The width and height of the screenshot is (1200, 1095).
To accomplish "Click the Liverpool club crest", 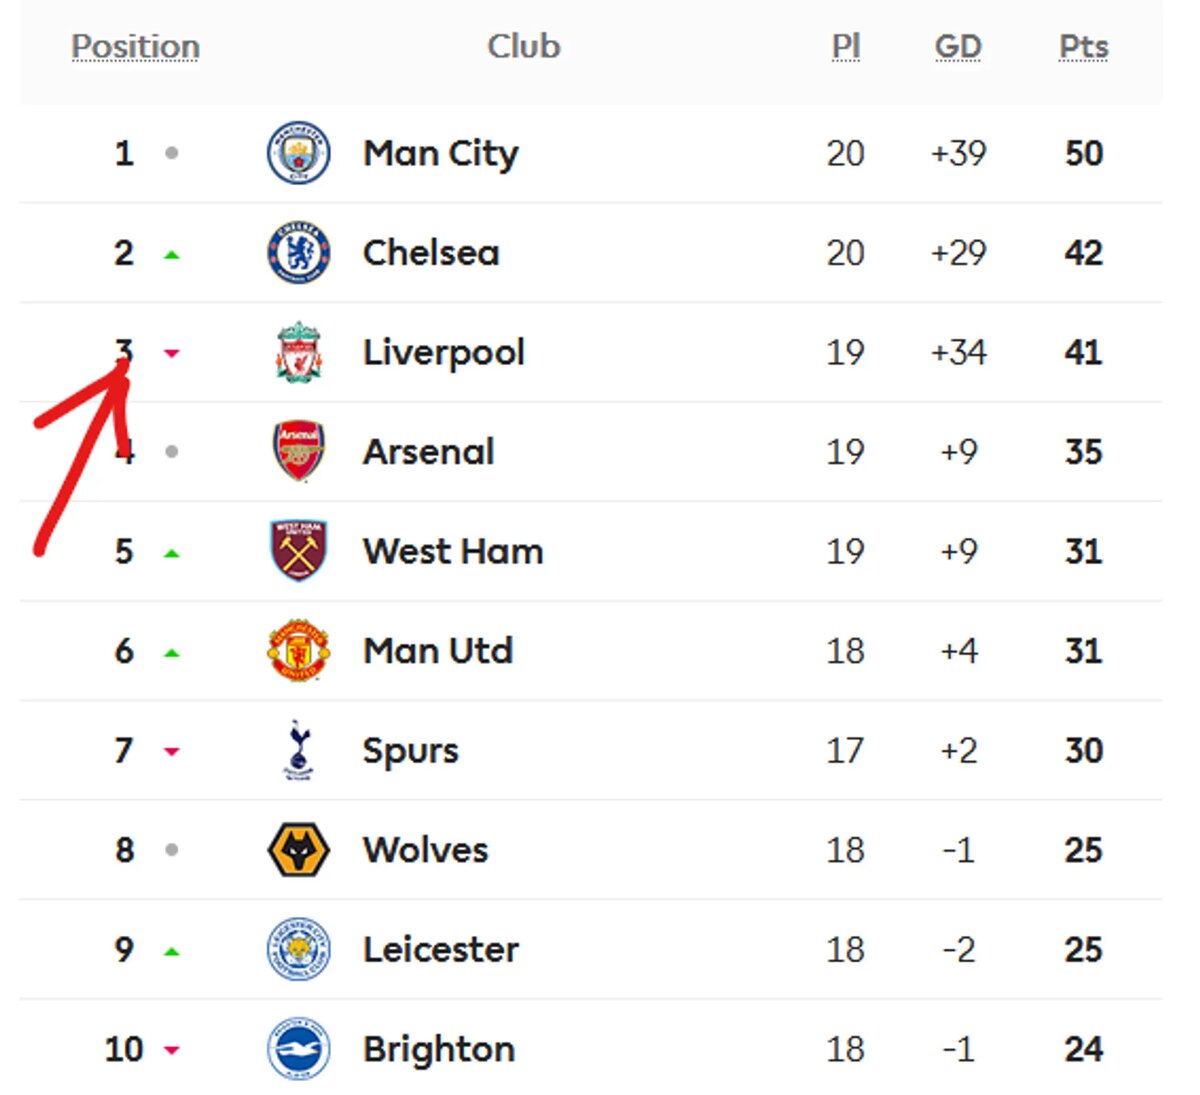I will click(x=298, y=352).
